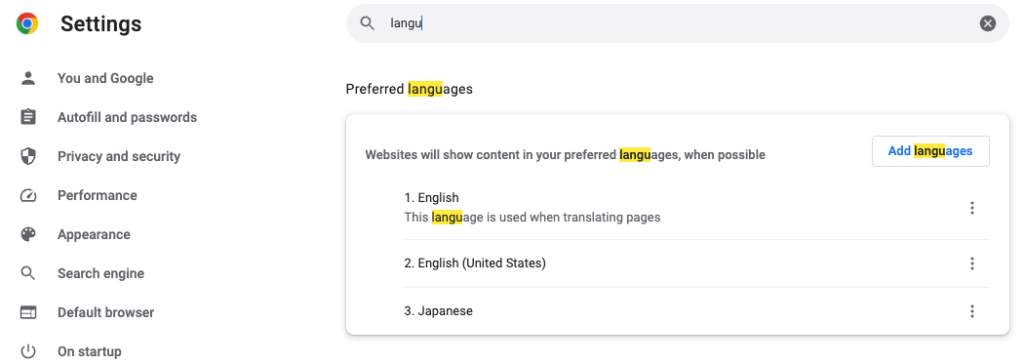The height and width of the screenshot is (364, 1024).
Task: Select Search engine in the sidebar
Action: point(101,273)
